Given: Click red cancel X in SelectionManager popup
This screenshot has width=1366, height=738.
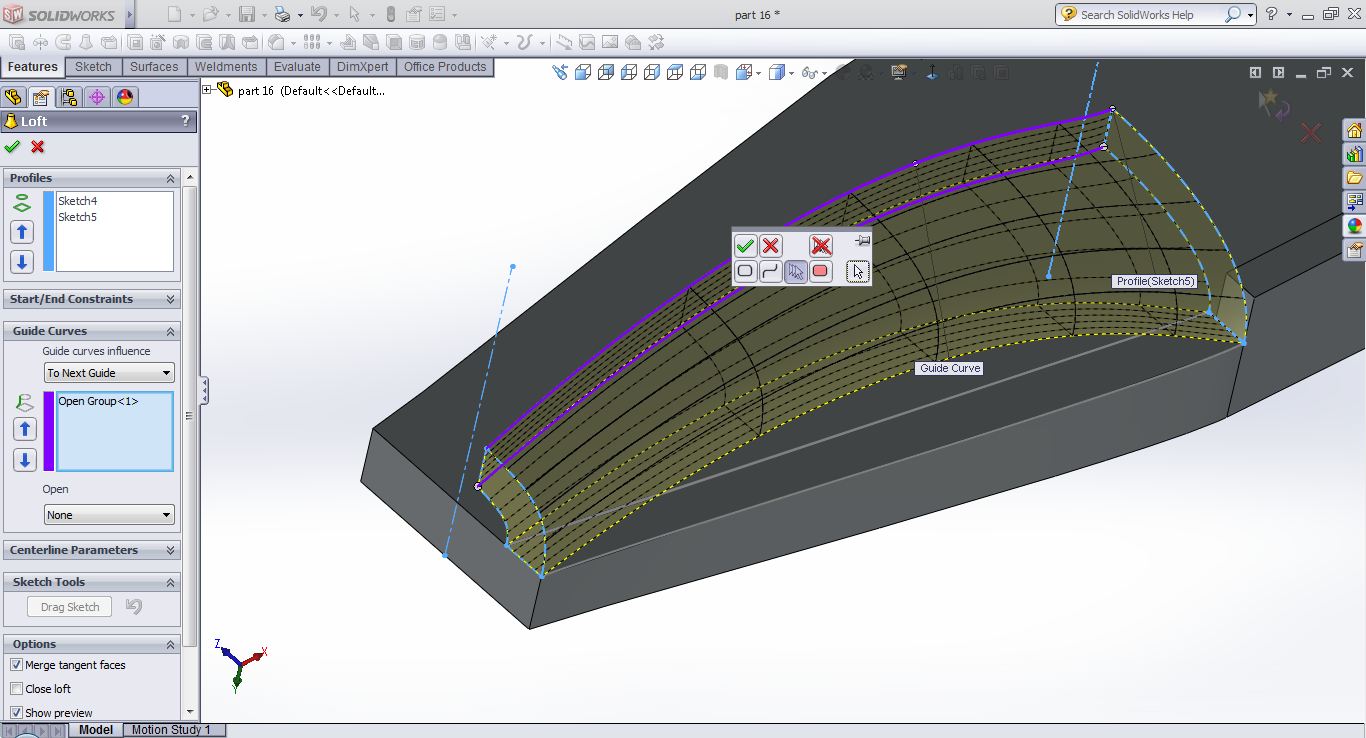Looking at the screenshot, I should point(771,246).
